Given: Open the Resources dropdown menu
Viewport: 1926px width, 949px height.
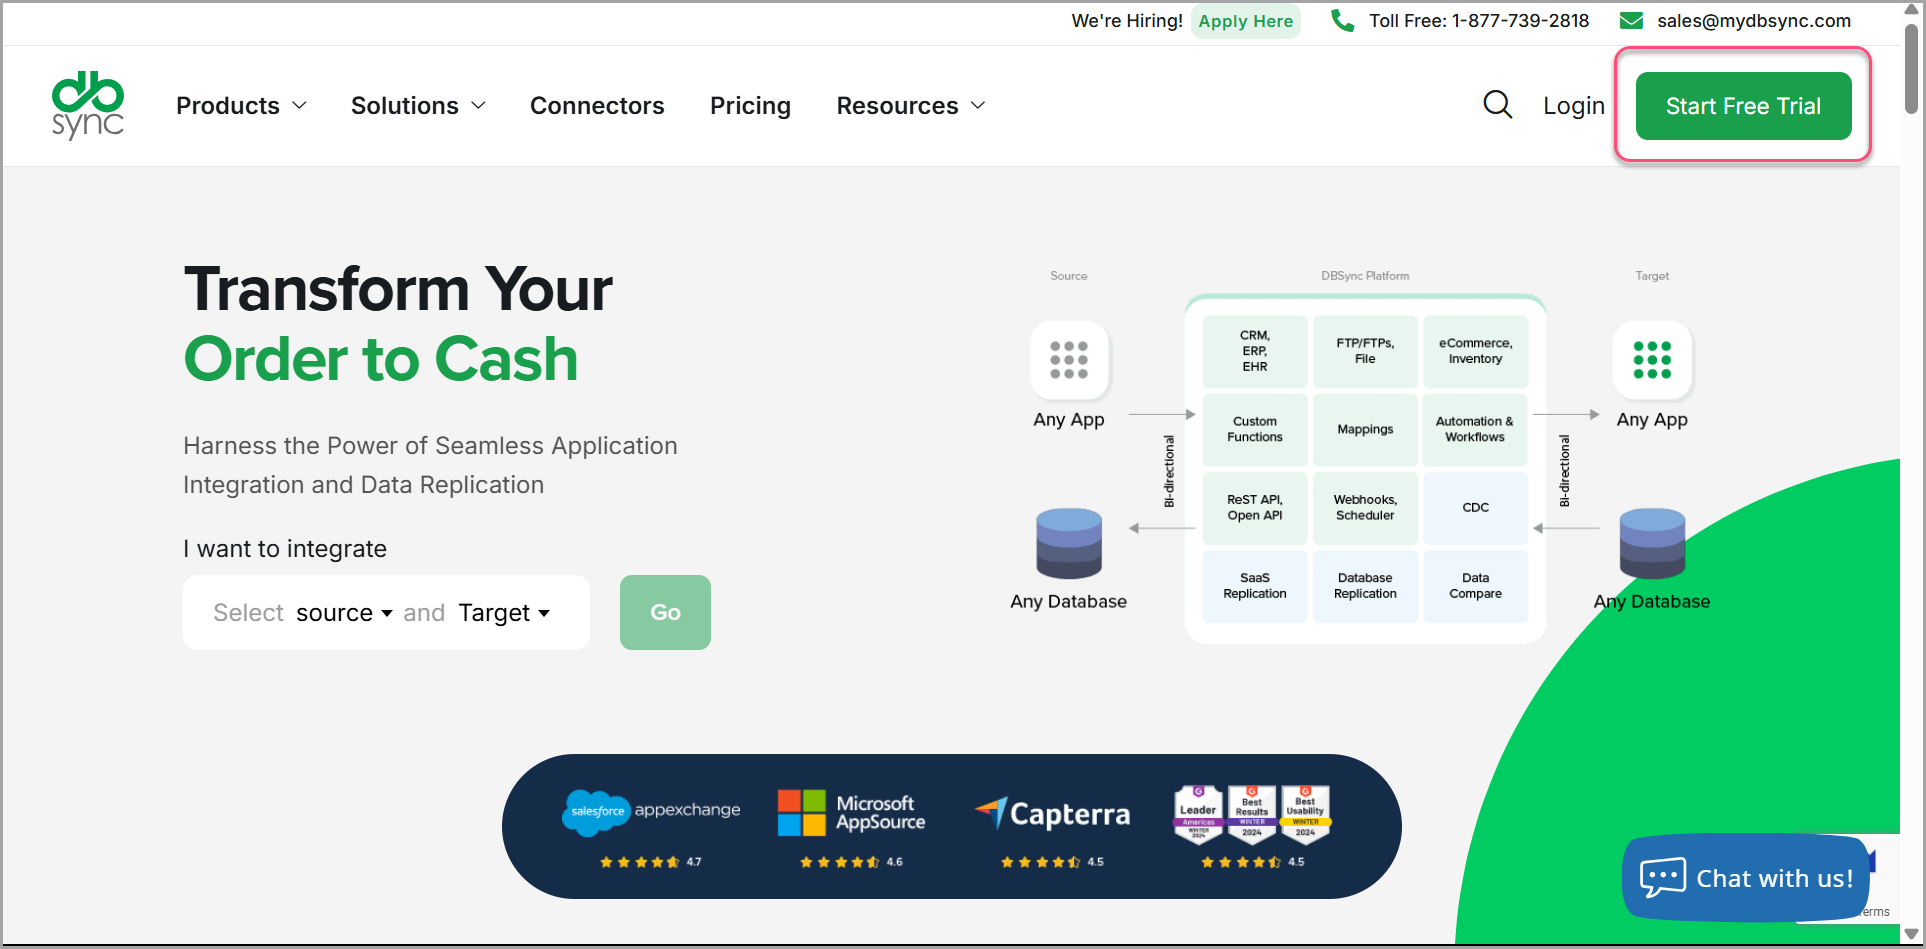Looking at the screenshot, I should 910,106.
